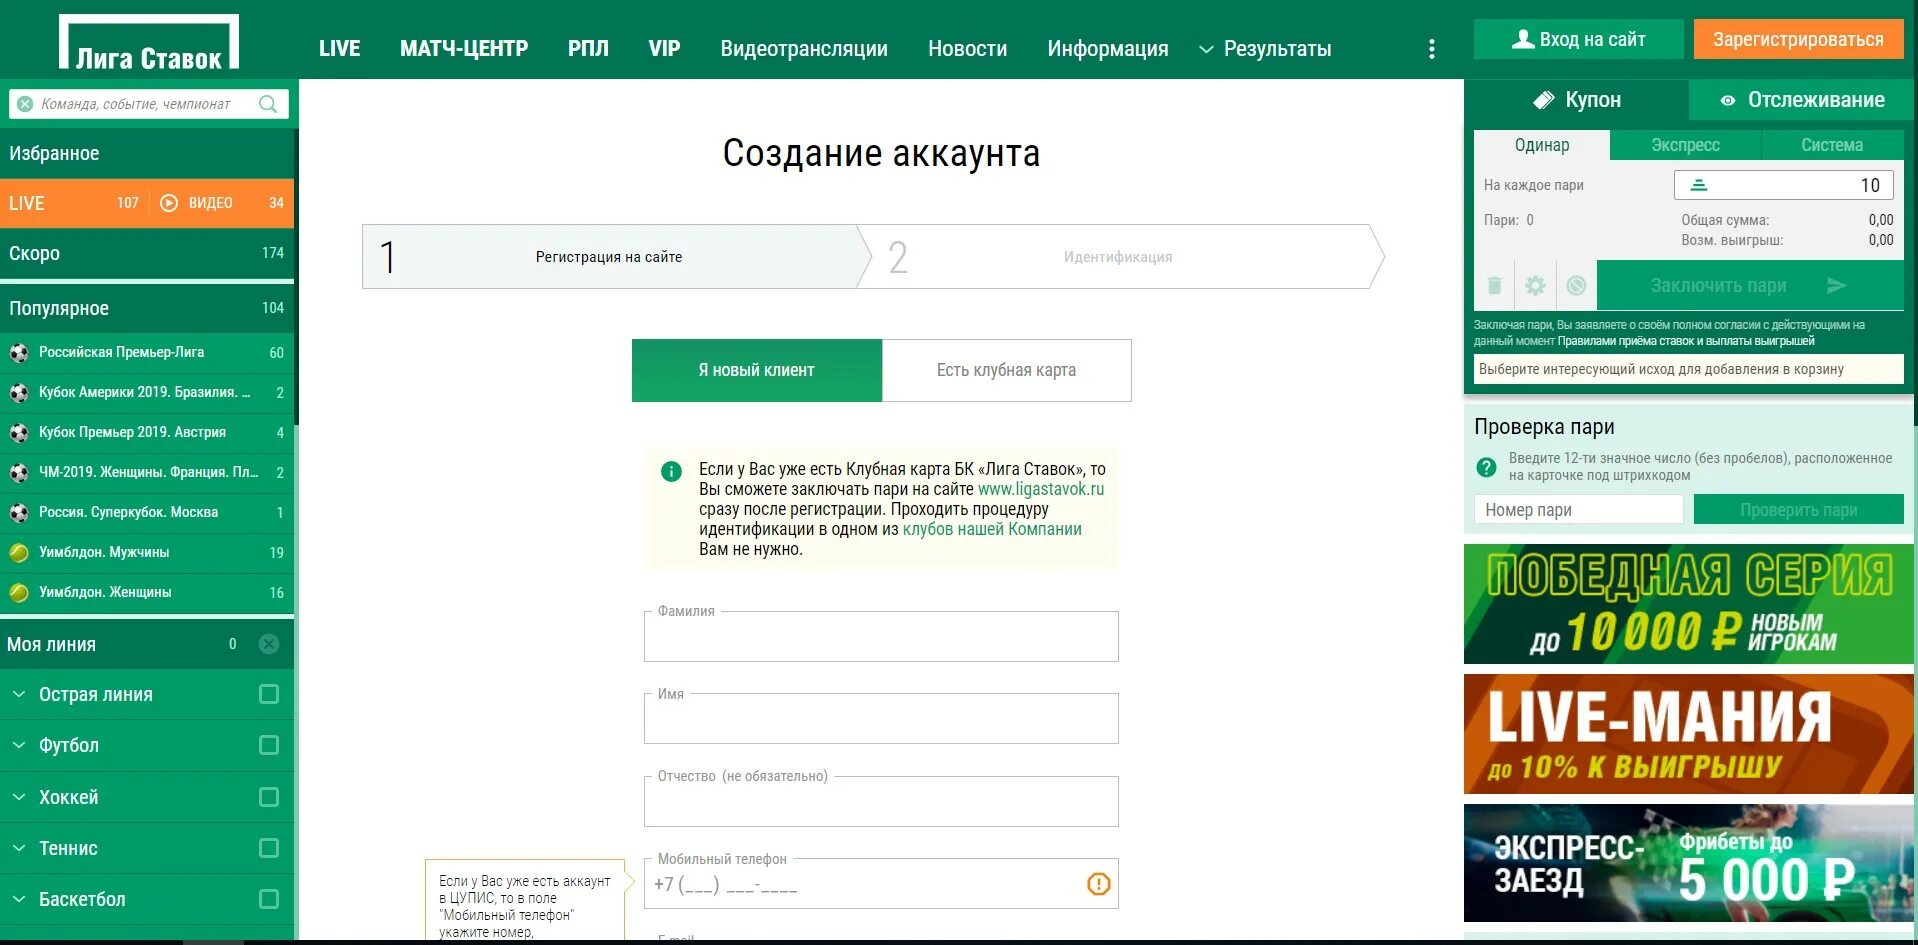Clear the search field with the X icon
Image resolution: width=1918 pixels, height=945 pixels.
(25, 104)
